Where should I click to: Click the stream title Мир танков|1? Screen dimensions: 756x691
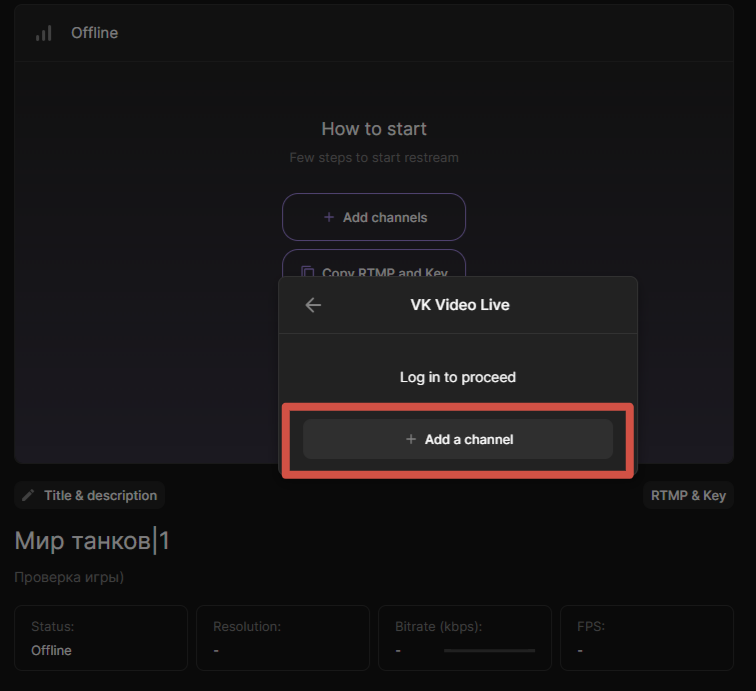pyautogui.click(x=92, y=541)
